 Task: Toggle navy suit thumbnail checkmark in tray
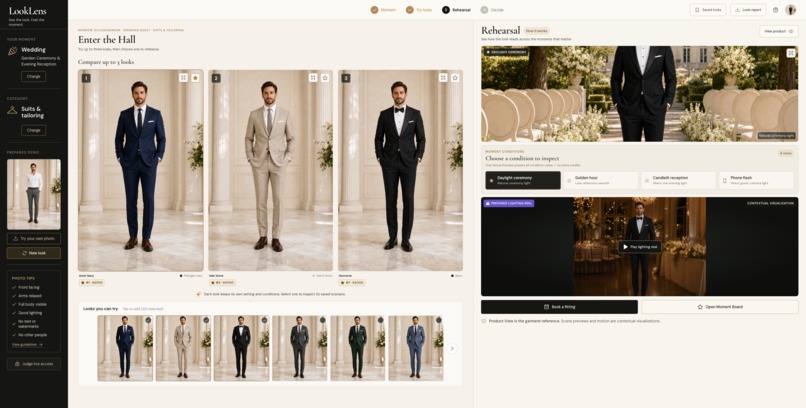pyautogui.click(x=148, y=320)
